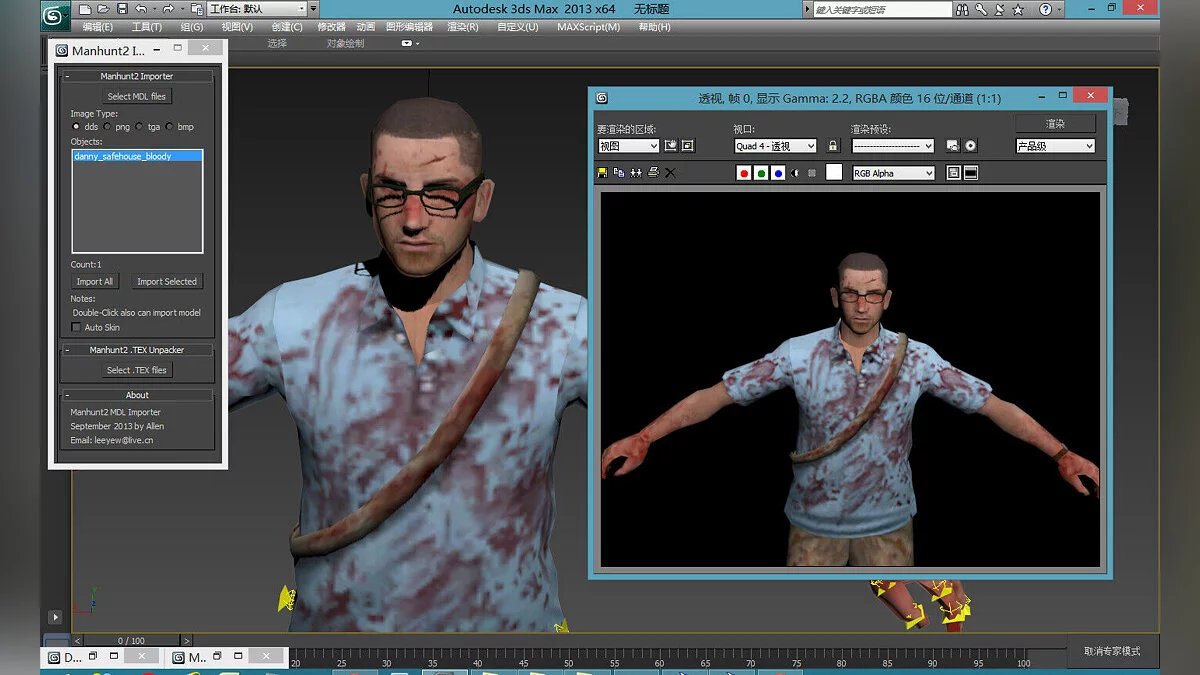Click the Undo arrow icon
Screen dimensions: 1200x675
pos(140,10)
